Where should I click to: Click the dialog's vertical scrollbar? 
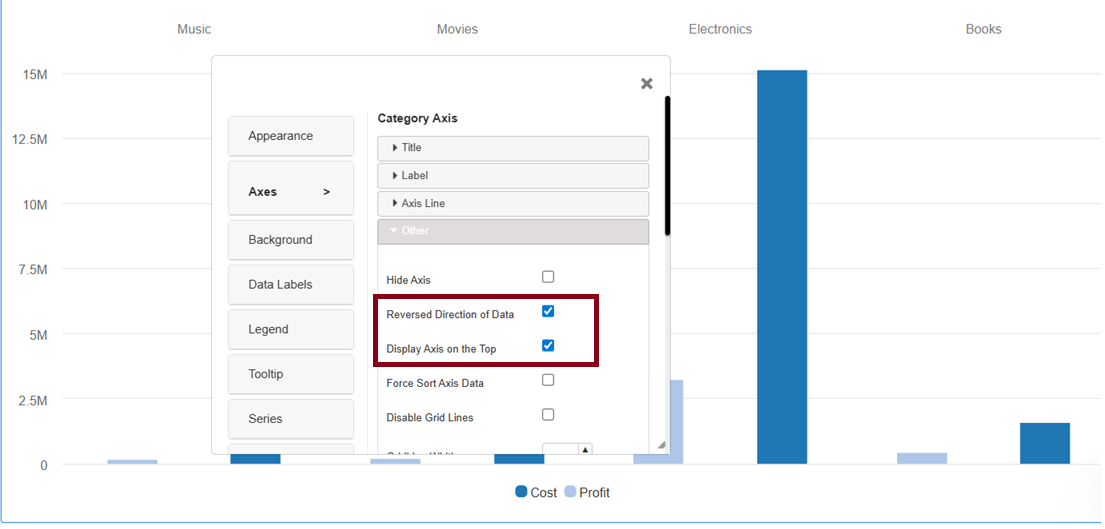[x=667, y=165]
